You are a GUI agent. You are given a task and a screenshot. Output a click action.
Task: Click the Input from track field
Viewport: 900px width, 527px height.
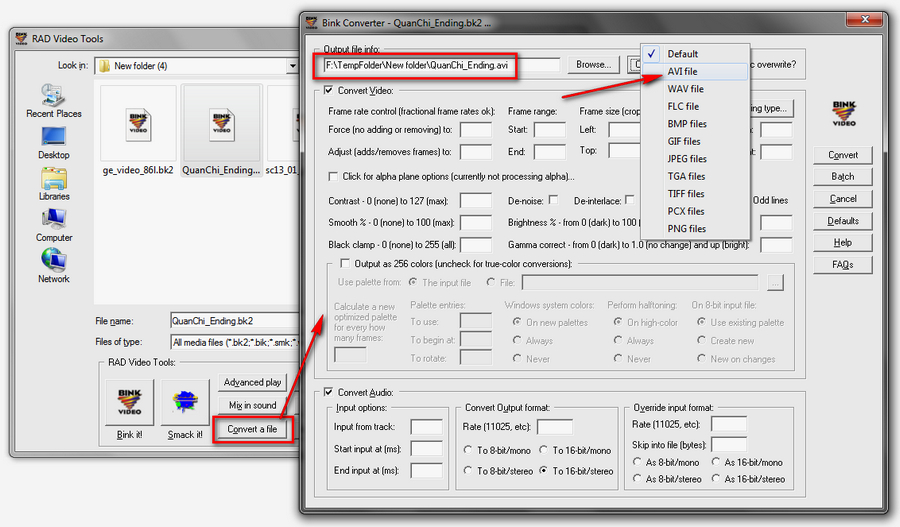(426, 427)
